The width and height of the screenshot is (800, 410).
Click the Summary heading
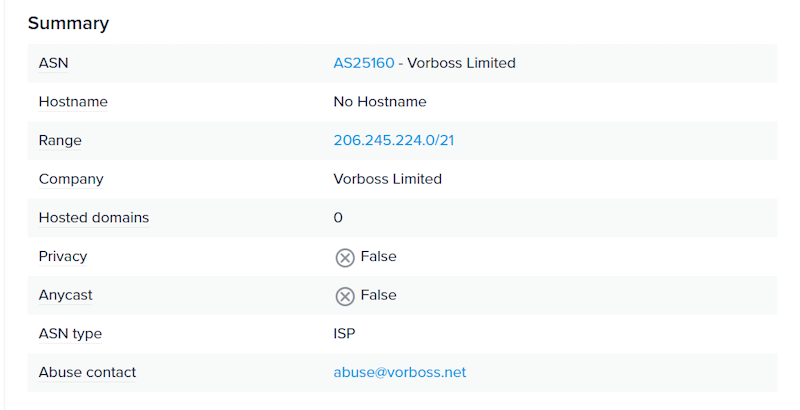click(x=68, y=23)
